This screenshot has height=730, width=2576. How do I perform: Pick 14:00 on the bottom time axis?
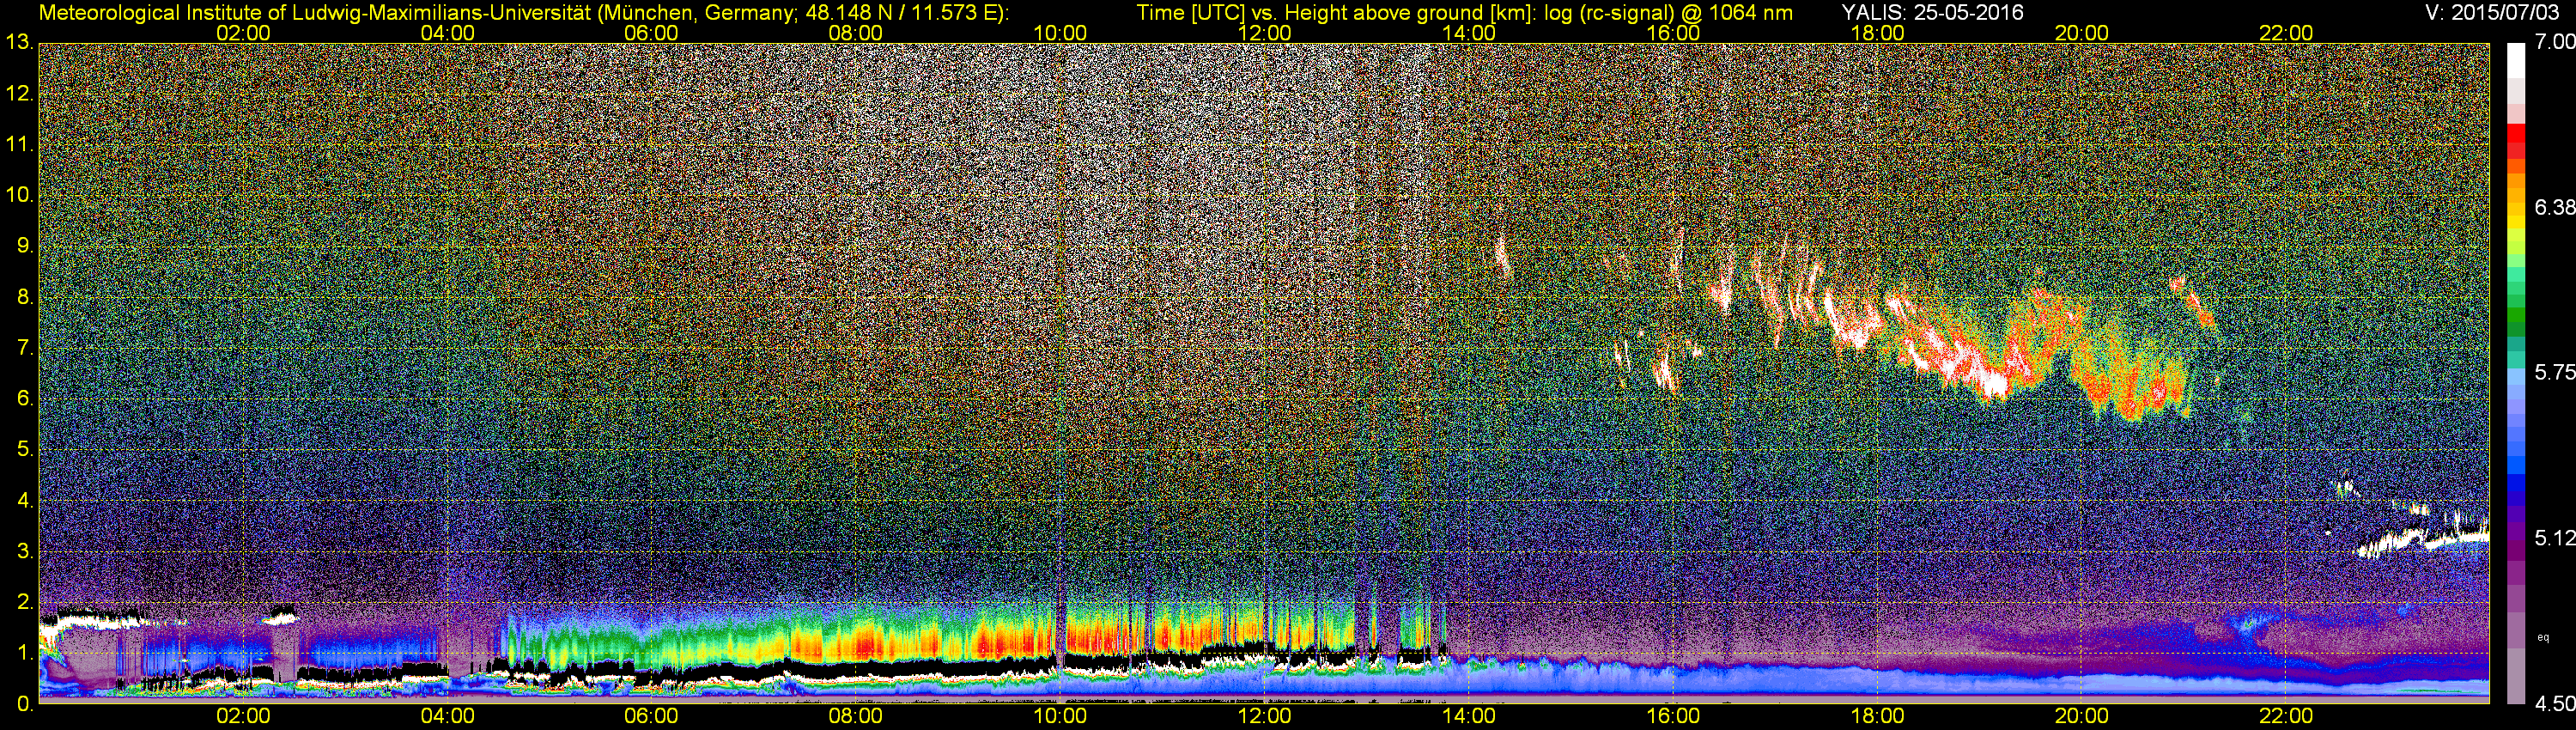pos(1468,716)
